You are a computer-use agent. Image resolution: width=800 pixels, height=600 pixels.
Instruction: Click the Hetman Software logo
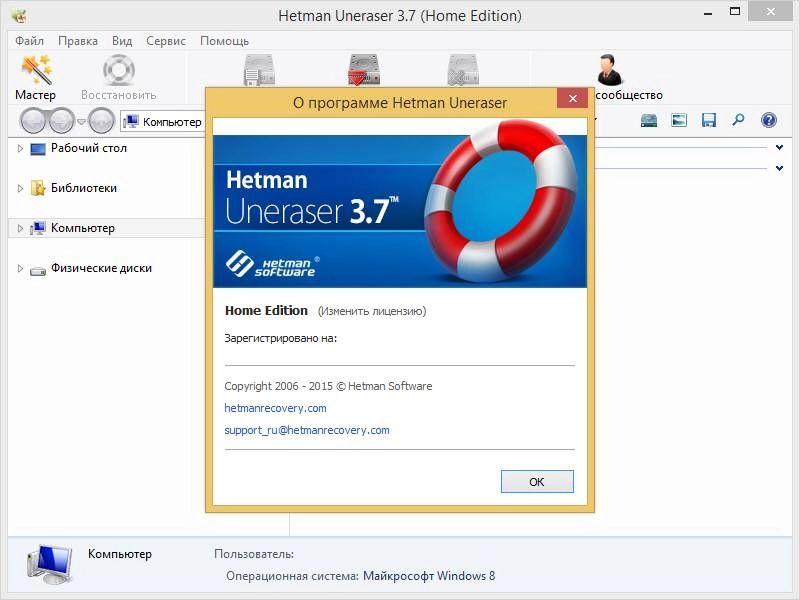(x=272, y=264)
